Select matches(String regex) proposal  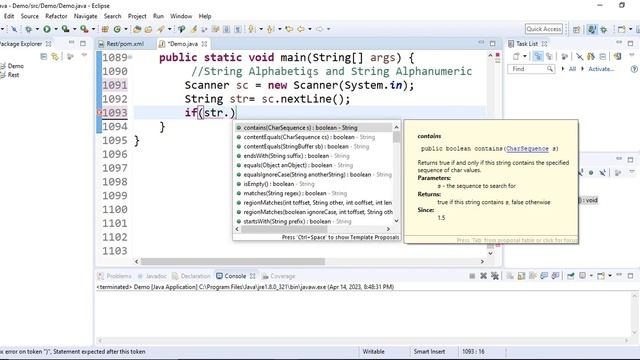pos(313,193)
